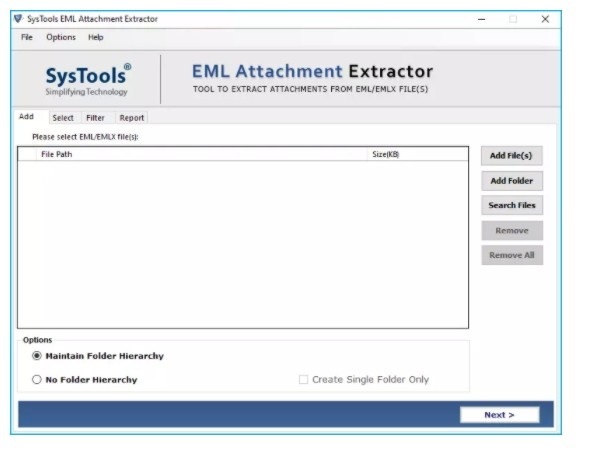Click the Add File(s) button
Viewport: 590px width, 451px height.
tap(511, 156)
